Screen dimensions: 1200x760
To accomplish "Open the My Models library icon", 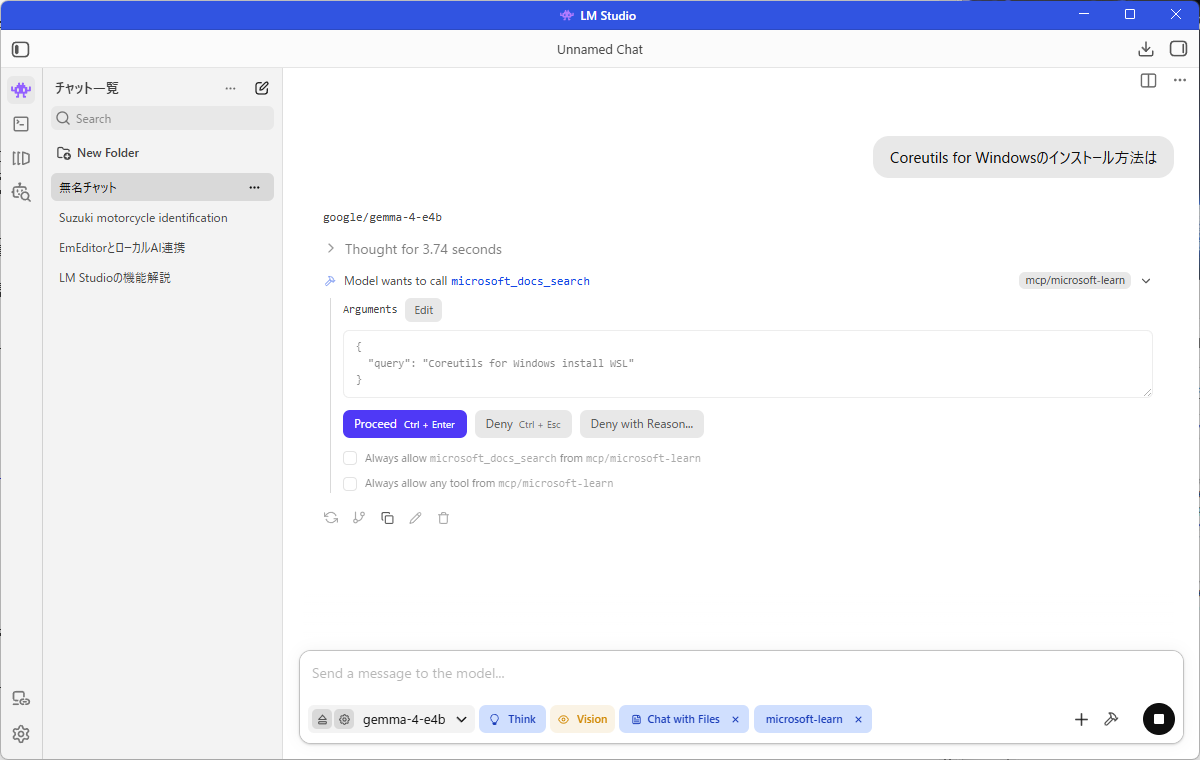I will point(21,158).
